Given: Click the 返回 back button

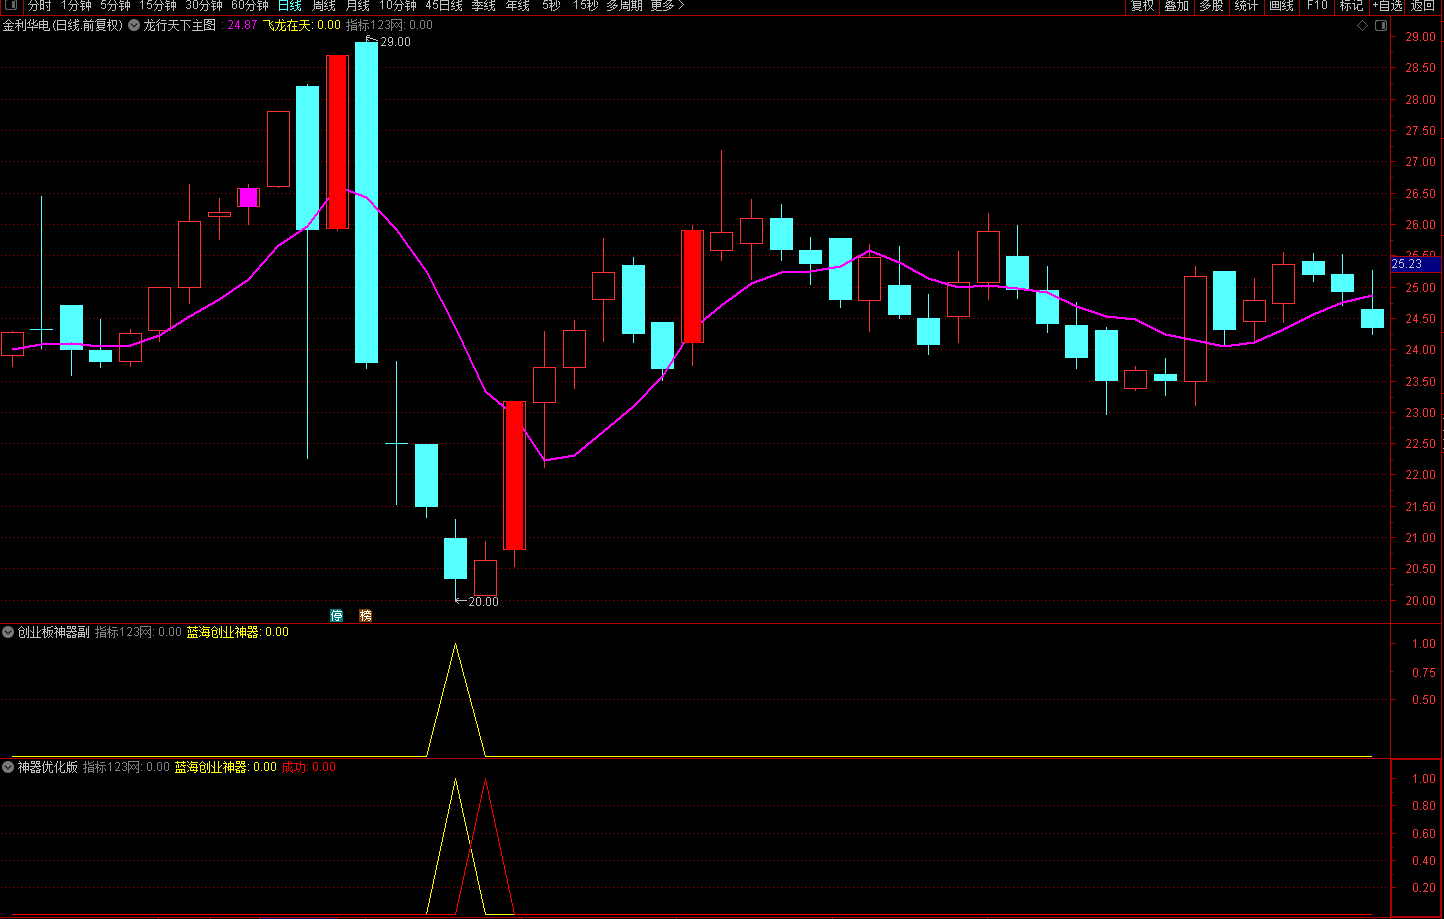Looking at the screenshot, I should 1423,6.
